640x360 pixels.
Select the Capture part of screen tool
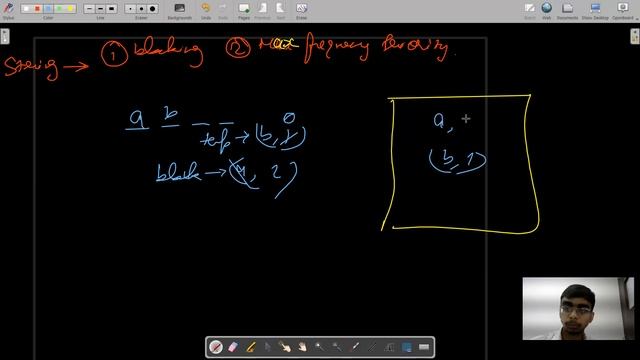point(407,347)
